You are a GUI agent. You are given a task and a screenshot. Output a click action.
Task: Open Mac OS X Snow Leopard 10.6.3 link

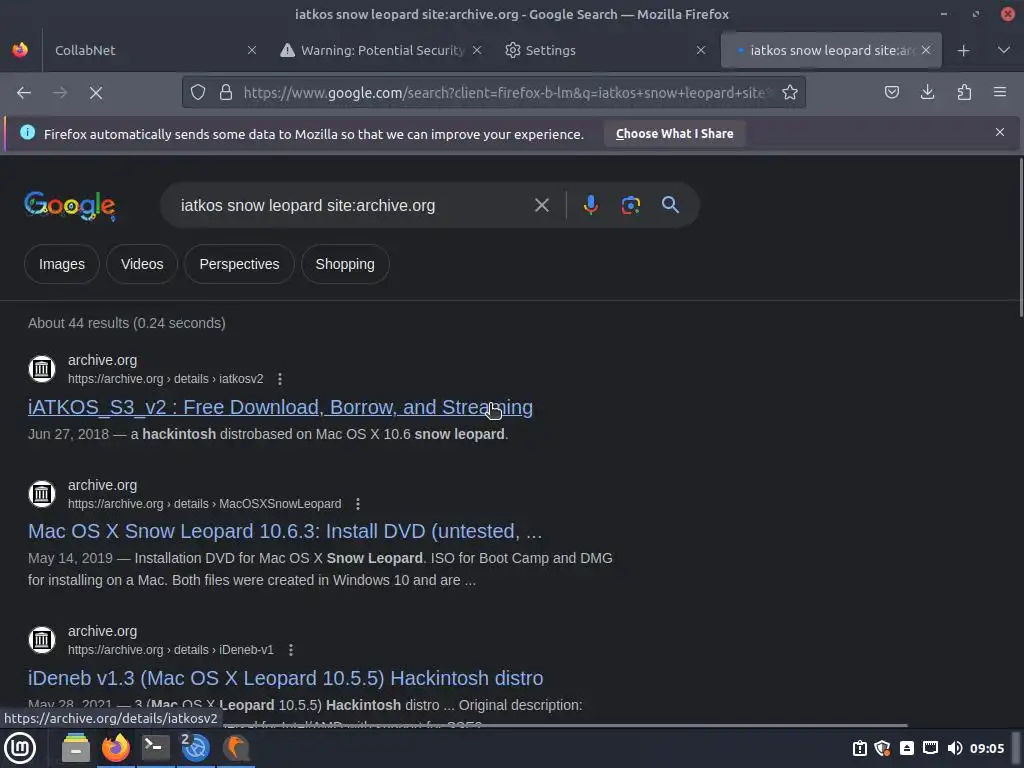pyautogui.click(x=285, y=531)
